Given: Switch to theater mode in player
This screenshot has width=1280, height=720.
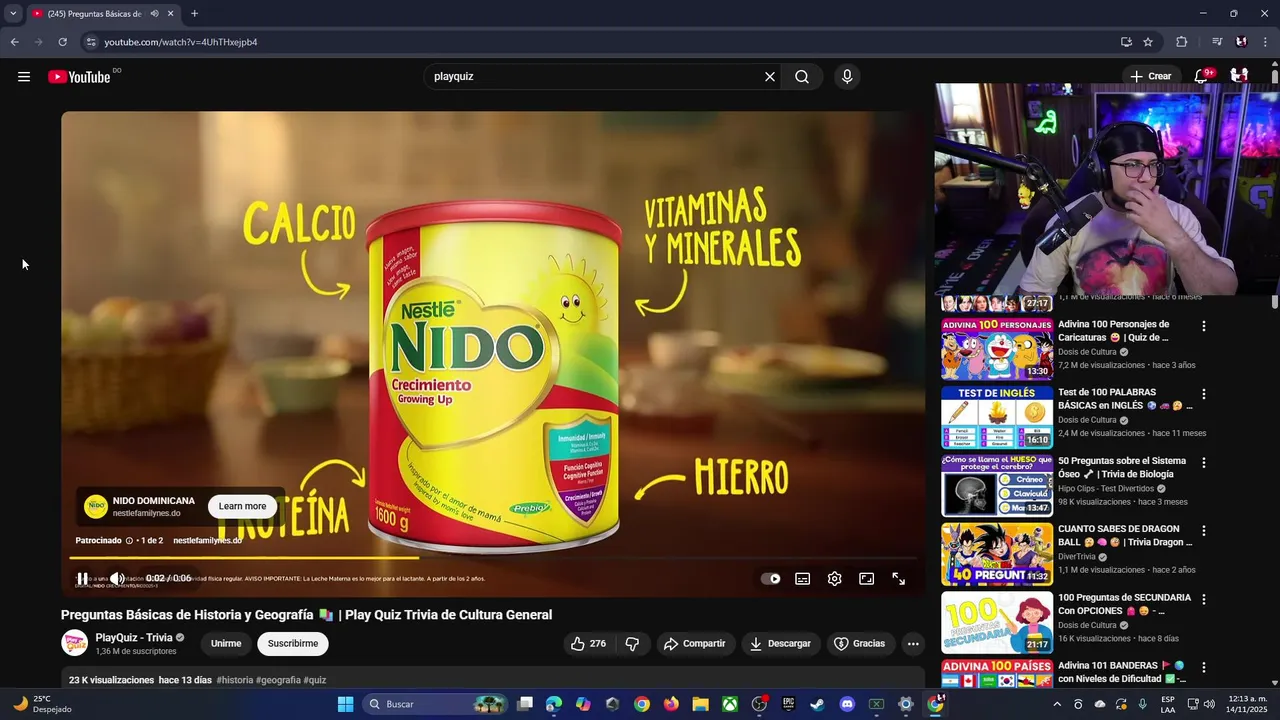Looking at the screenshot, I should coord(867,578).
